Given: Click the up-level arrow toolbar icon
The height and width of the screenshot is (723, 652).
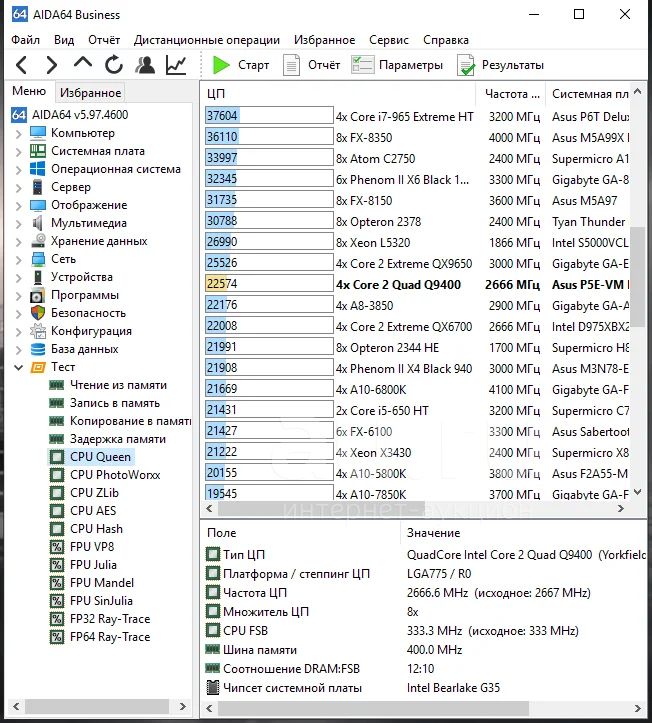Looking at the screenshot, I should tap(83, 63).
